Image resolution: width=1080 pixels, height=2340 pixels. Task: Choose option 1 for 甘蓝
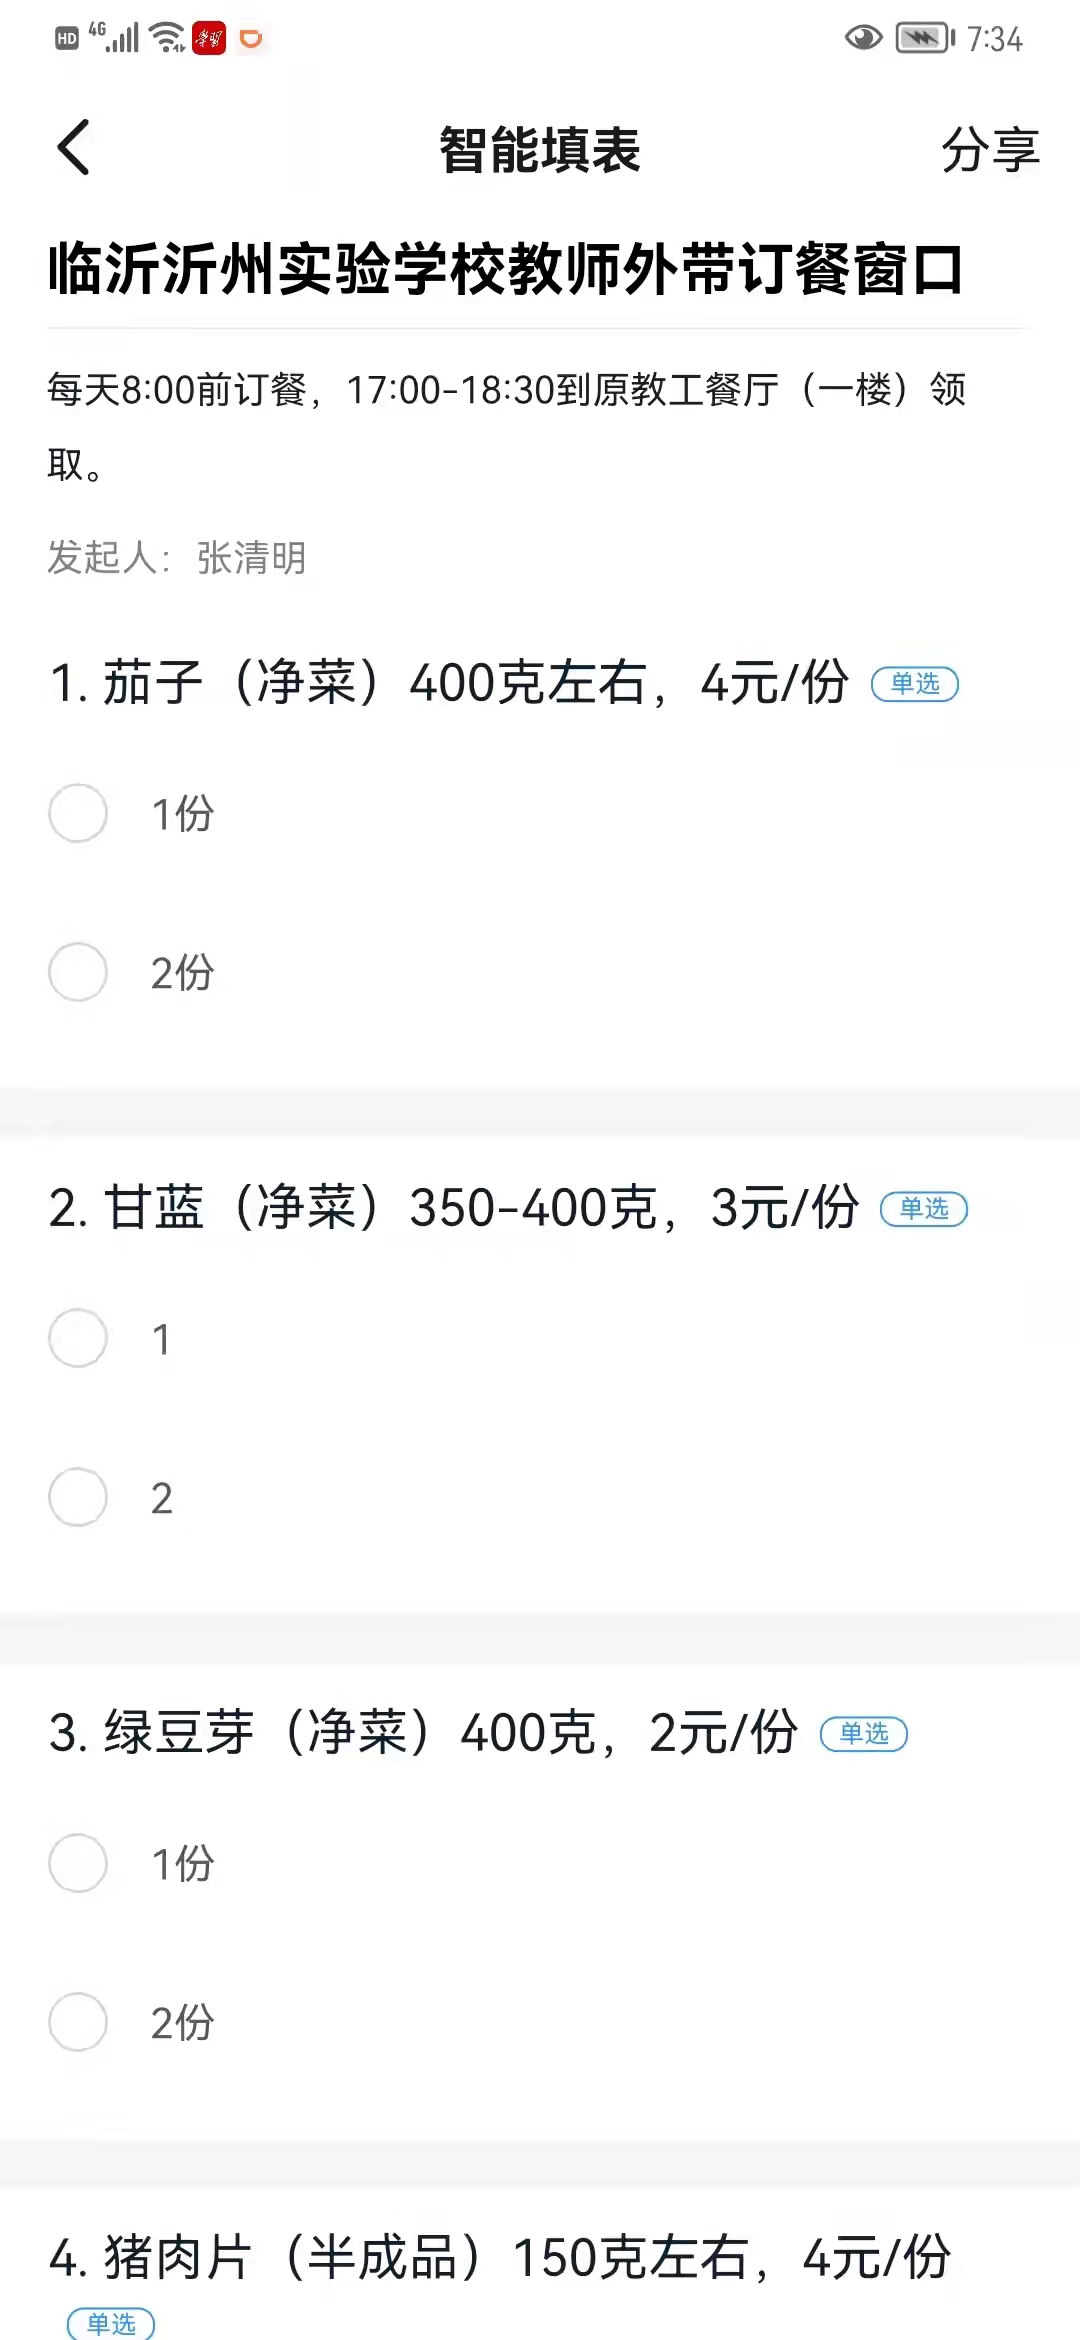pos(78,1338)
